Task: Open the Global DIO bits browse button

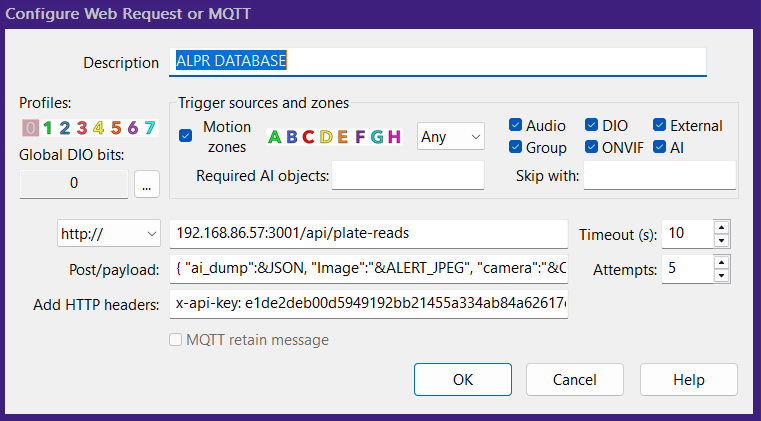Action: pos(146,184)
